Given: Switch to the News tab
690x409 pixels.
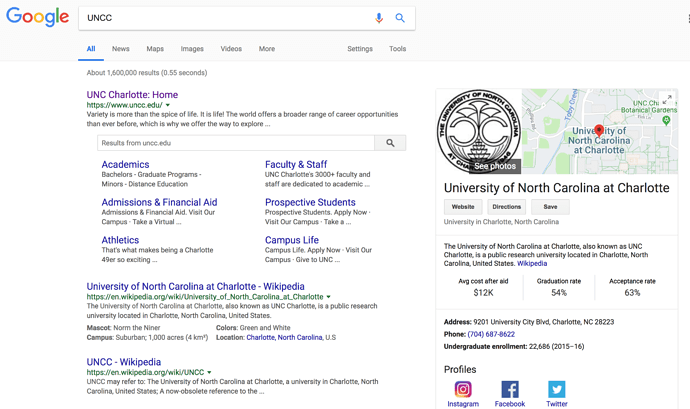Looking at the screenshot, I should click(121, 49).
